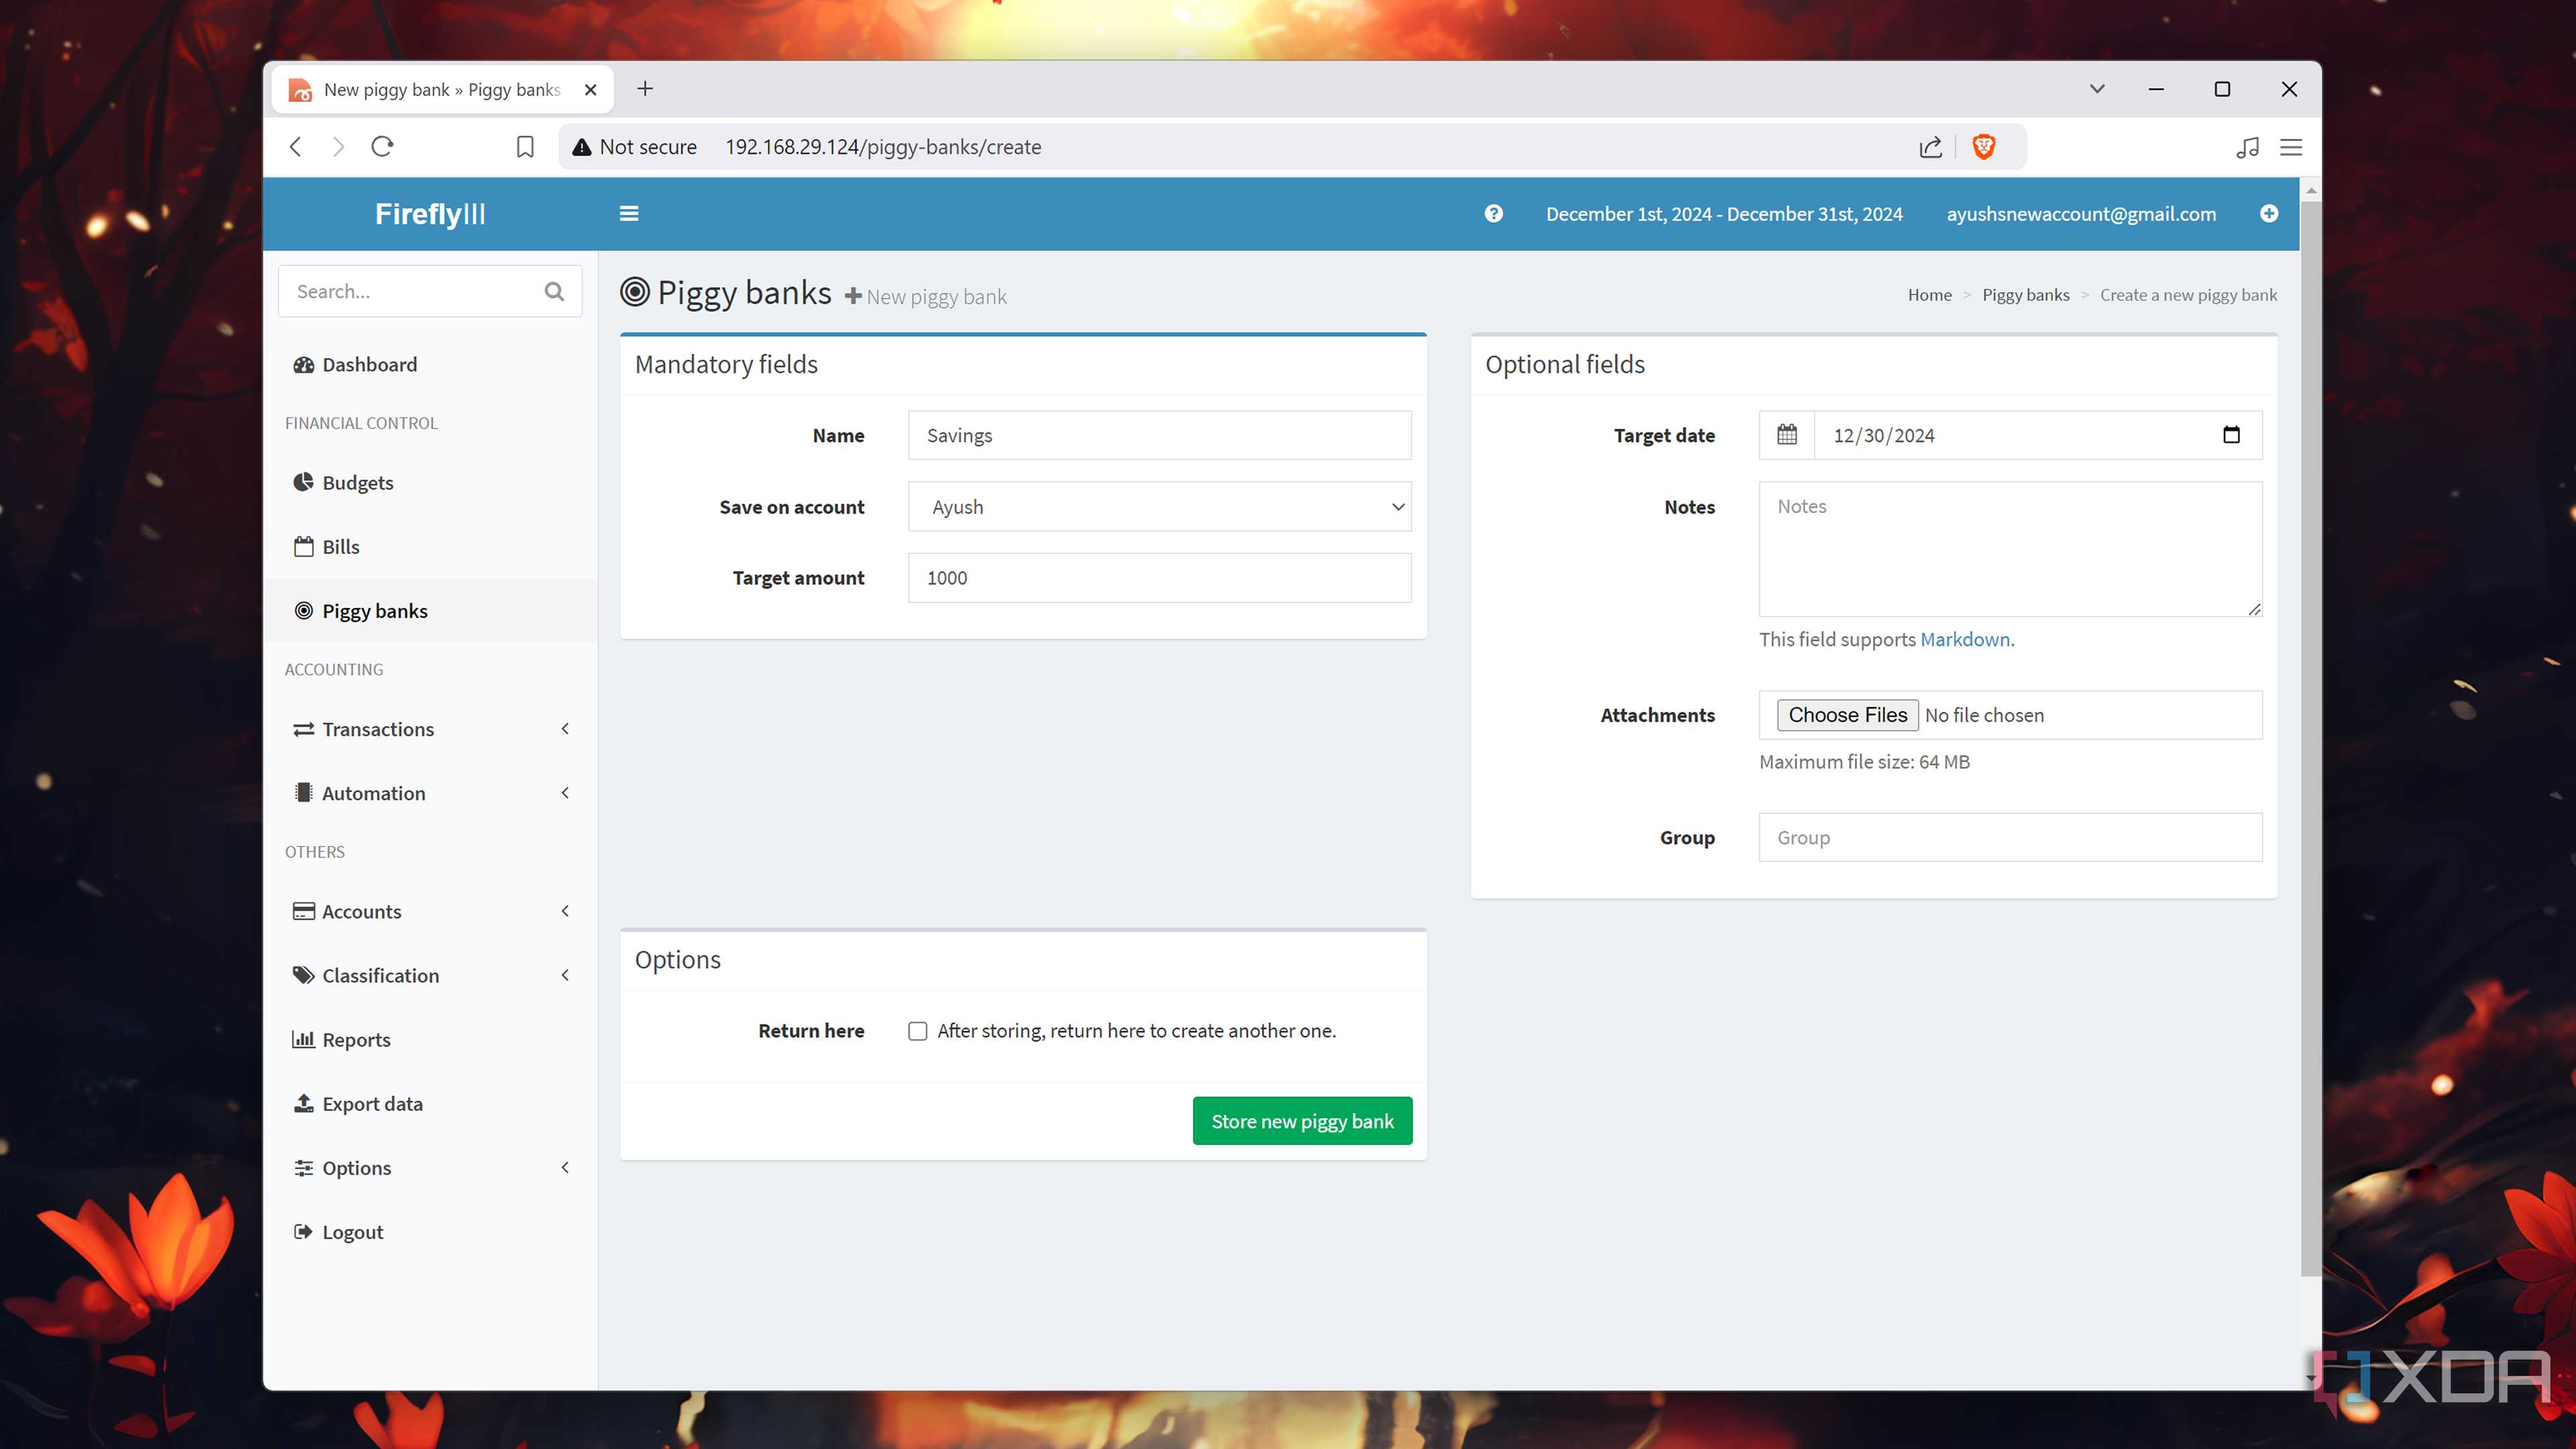Click Store new piggy bank button
2576x1449 pixels.
click(x=1302, y=1121)
